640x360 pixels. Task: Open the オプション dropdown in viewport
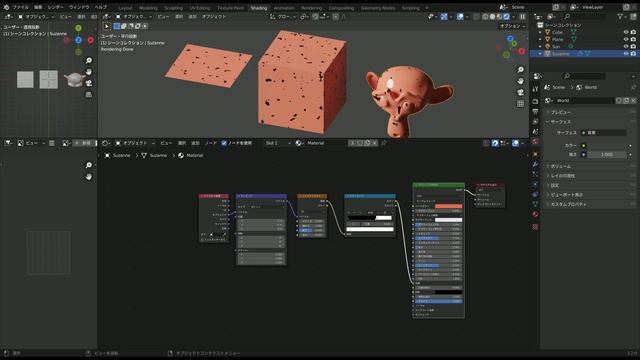(513, 26)
